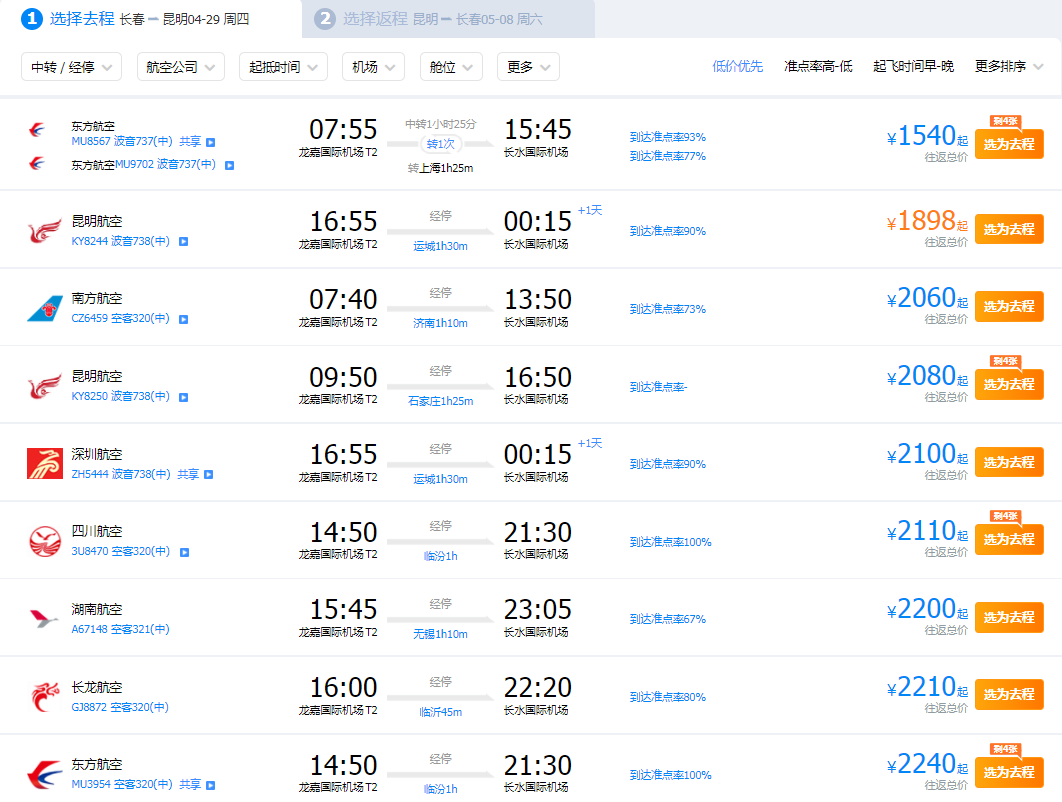This screenshot has height=802, width=1062.
Task: Click the Sichuan Airlines logo for 3U8470
Action: 44,541
